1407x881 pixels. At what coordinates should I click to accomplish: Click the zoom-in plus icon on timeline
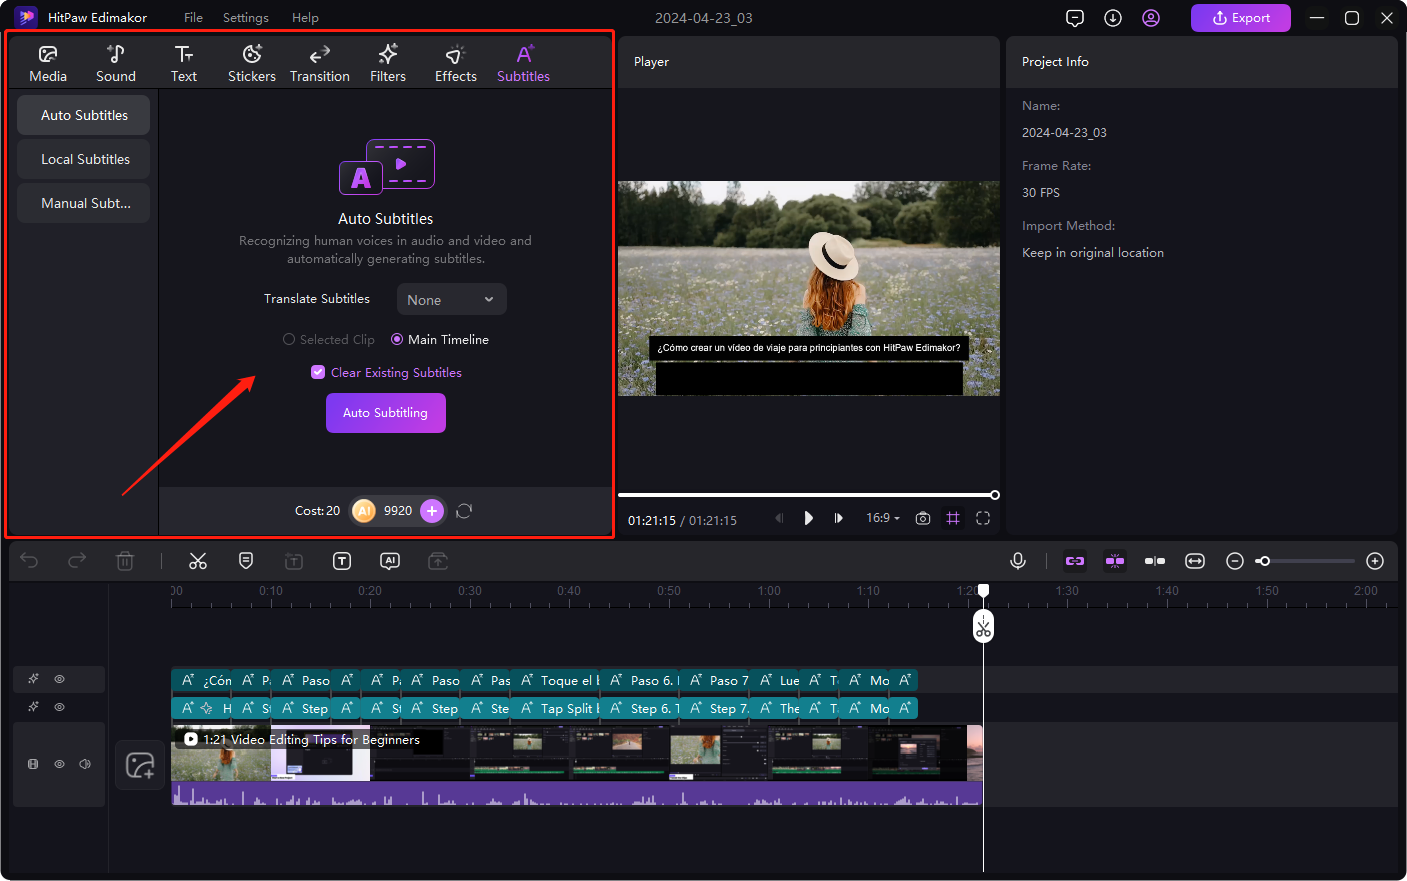coord(1375,561)
